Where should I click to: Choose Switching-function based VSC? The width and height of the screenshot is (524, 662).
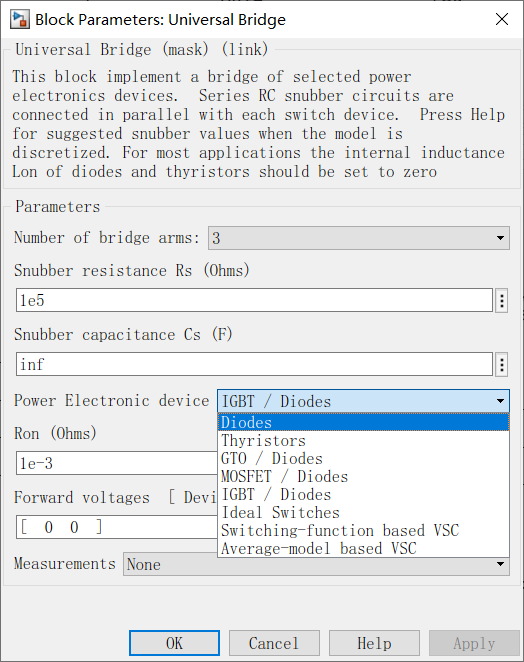[363, 531]
